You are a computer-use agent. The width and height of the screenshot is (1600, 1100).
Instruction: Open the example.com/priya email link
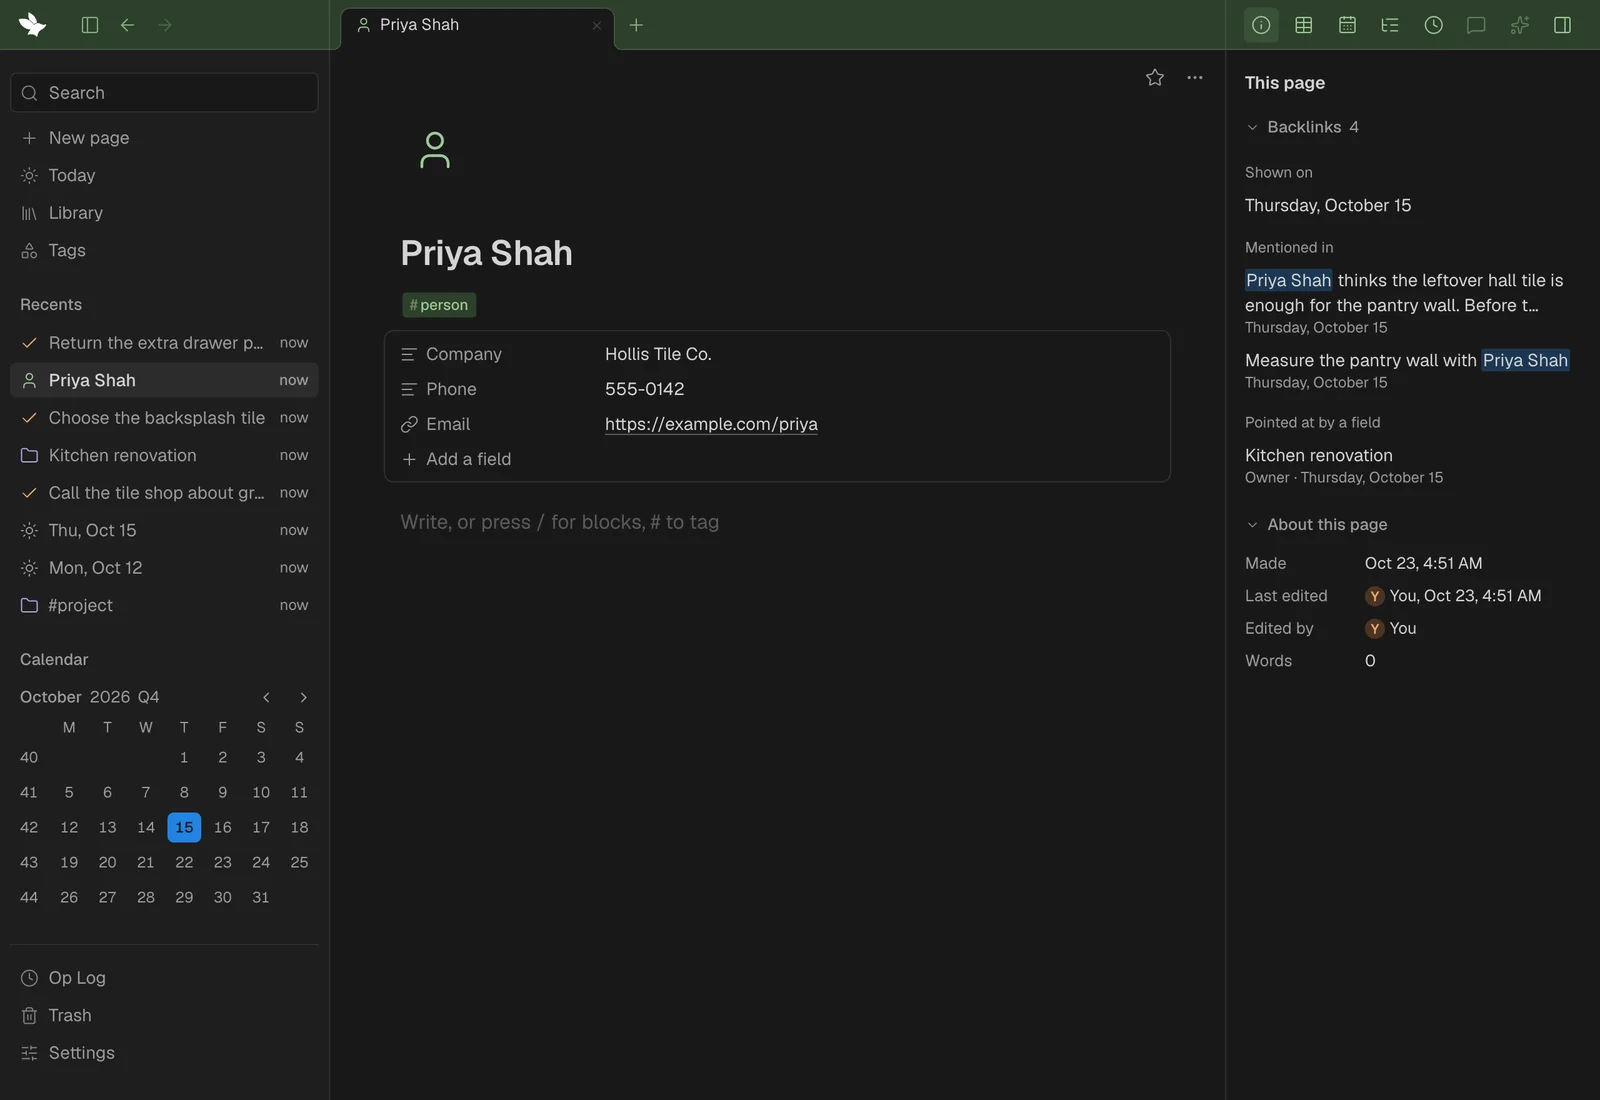(711, 424)
